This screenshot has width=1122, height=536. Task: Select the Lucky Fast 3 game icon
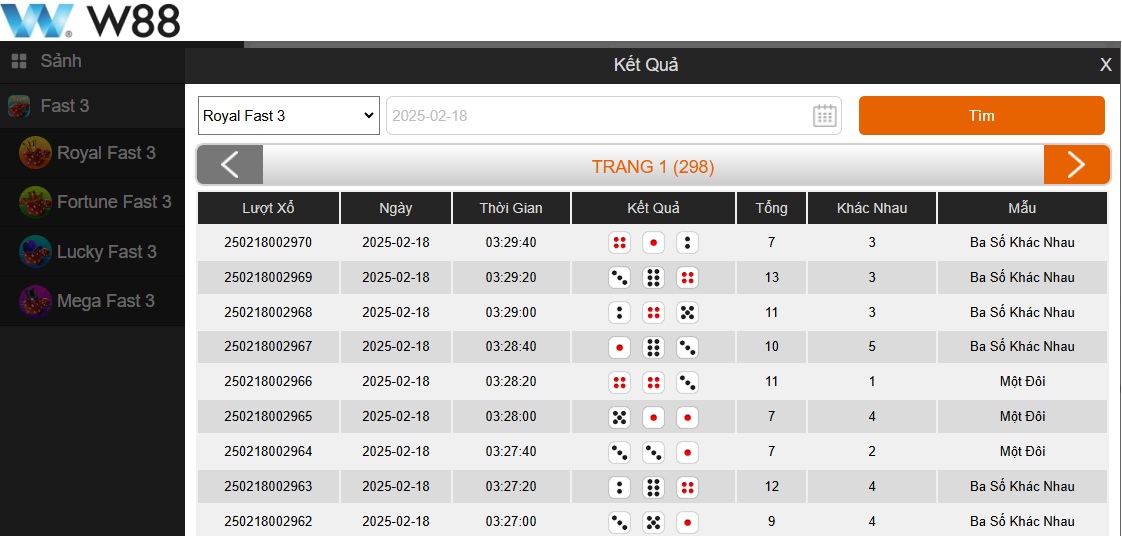pos(35,252)
